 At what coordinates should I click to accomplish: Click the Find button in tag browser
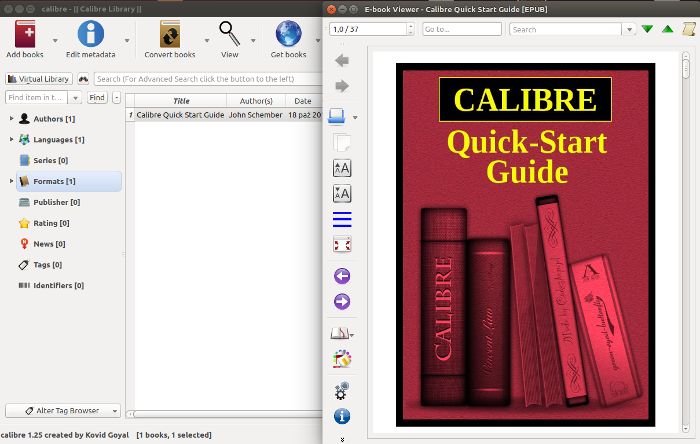tap(97, 97)
